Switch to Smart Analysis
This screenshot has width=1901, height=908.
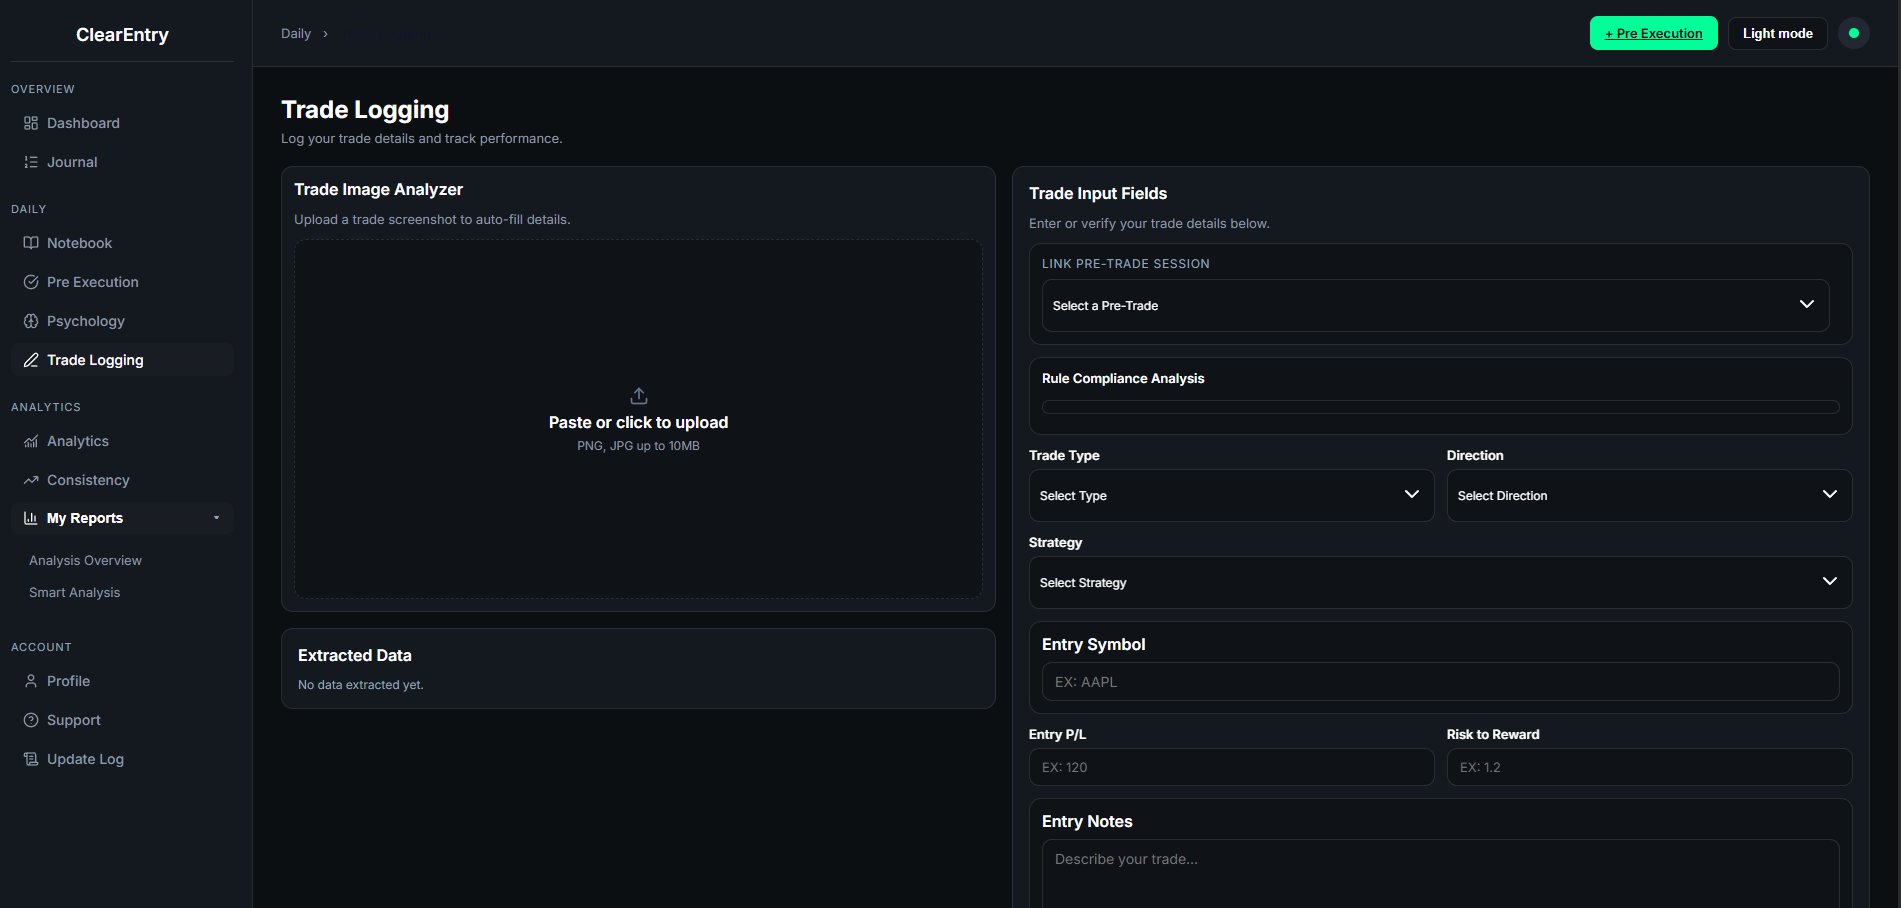click(74, 592)
